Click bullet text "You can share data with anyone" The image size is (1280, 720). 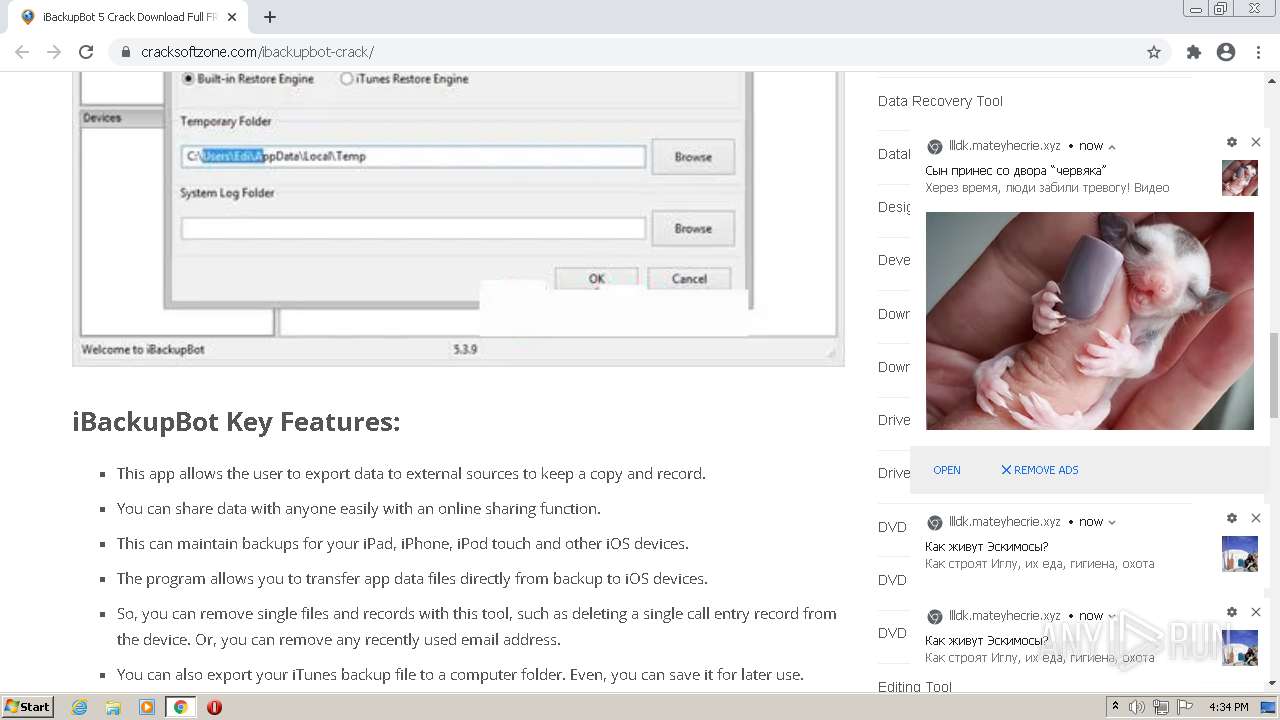pos(359,509)
